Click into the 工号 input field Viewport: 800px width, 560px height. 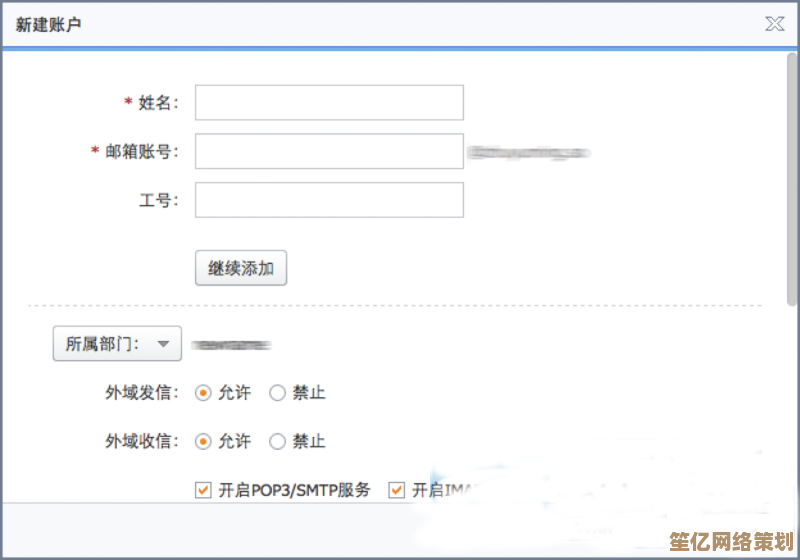(329, 200)
